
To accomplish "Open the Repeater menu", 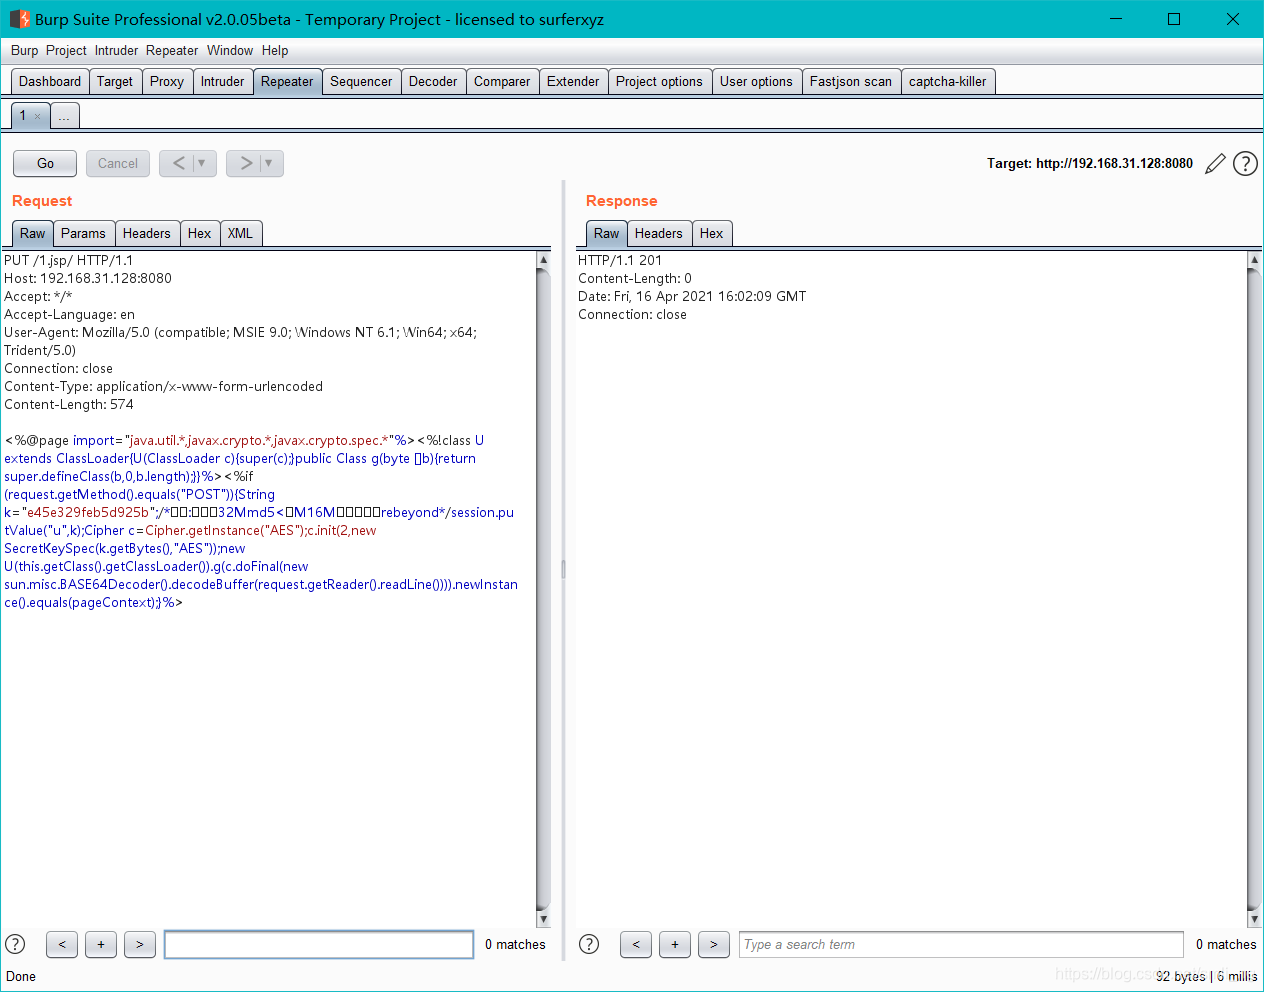I will 172,50.
